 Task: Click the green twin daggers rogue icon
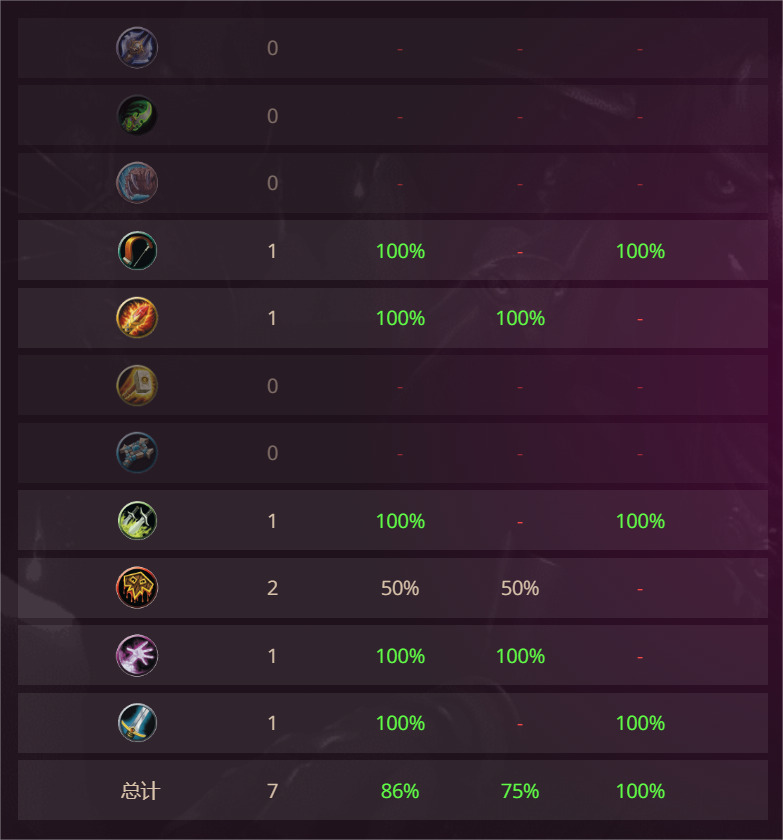[137, 520]
